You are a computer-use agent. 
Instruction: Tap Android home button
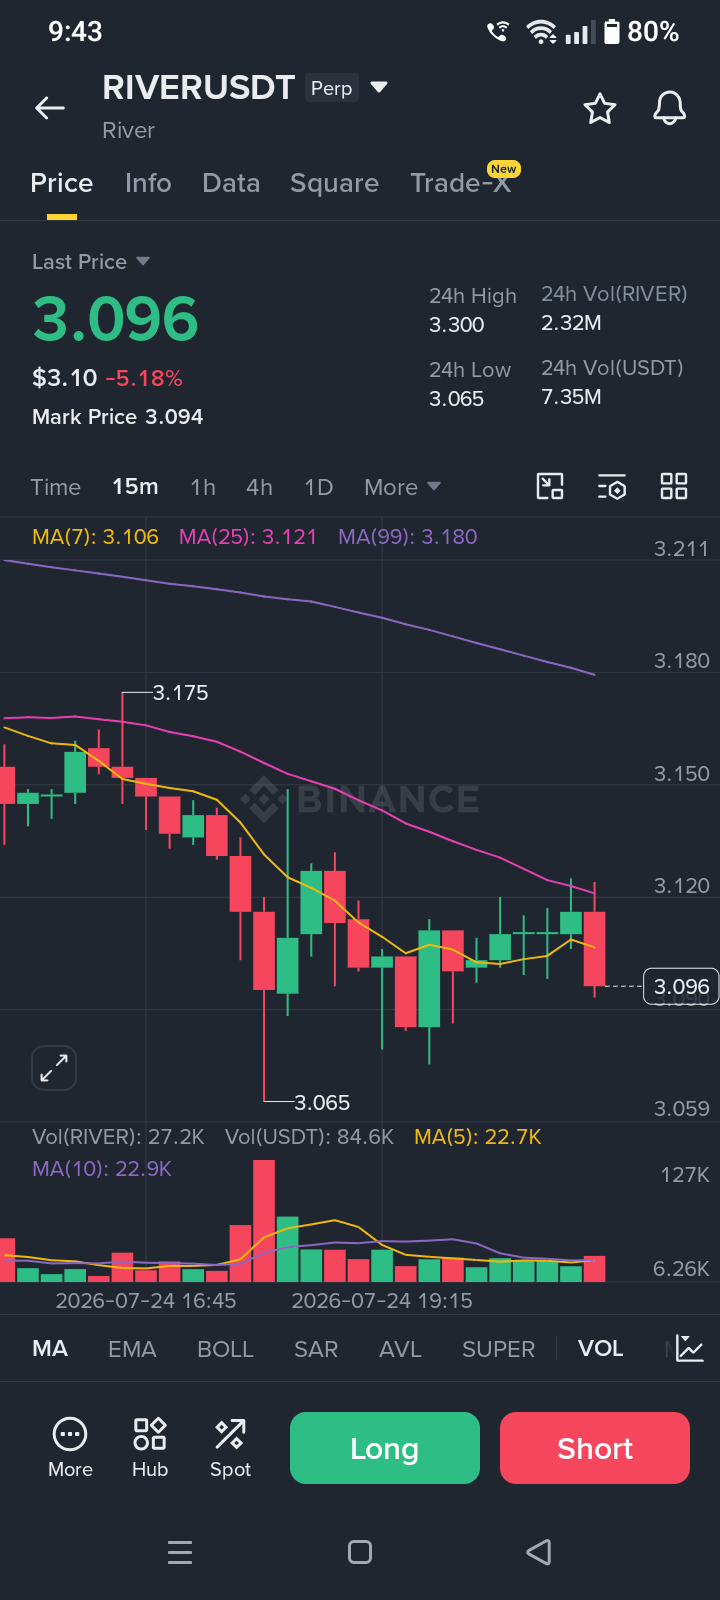tap(360, 1552)
